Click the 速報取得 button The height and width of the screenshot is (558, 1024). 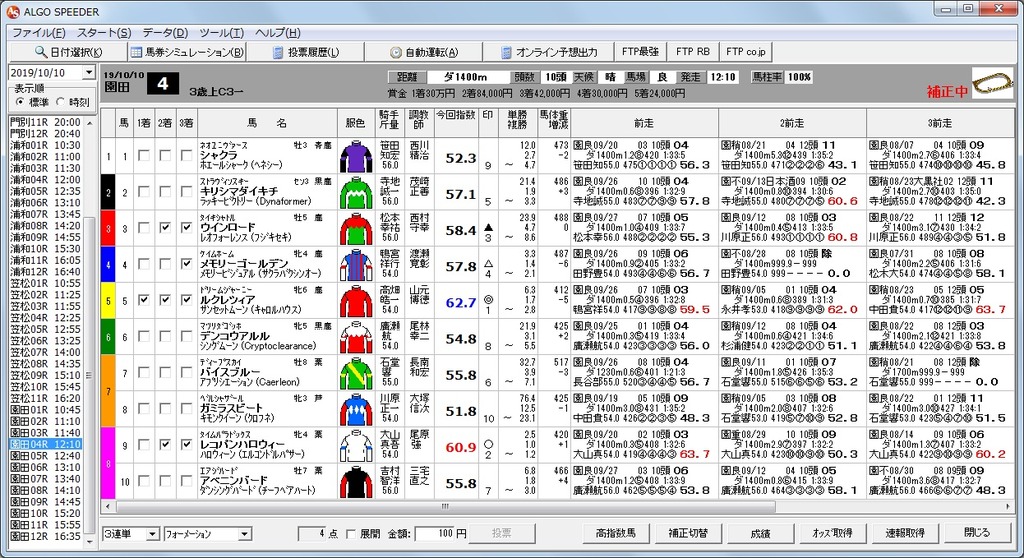point(904,533)
